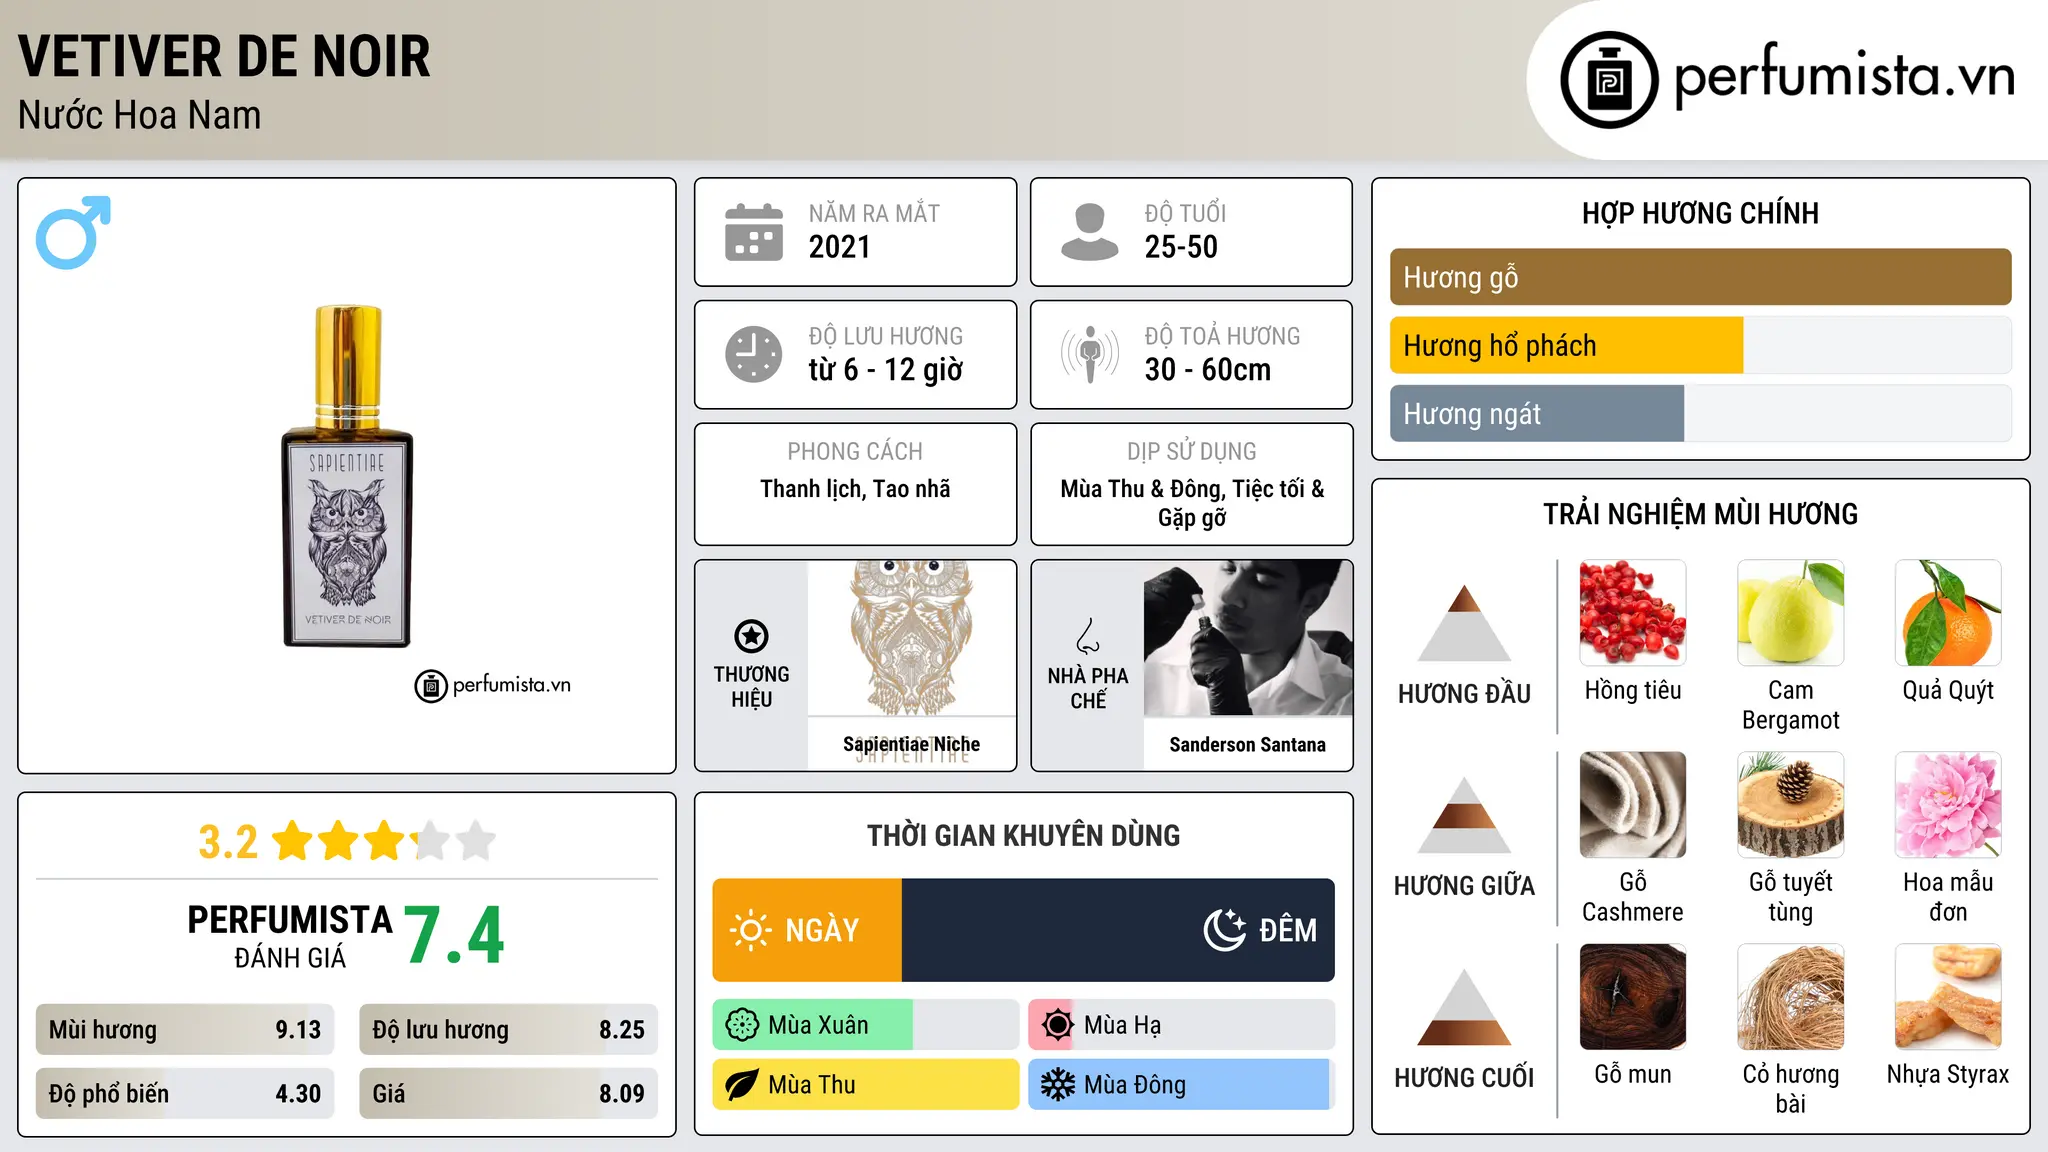Viewport: 2048px width, 1152px height.
Task: Click the Hoa mẫu đơn peony image
Action: (x=1948, y=805)
